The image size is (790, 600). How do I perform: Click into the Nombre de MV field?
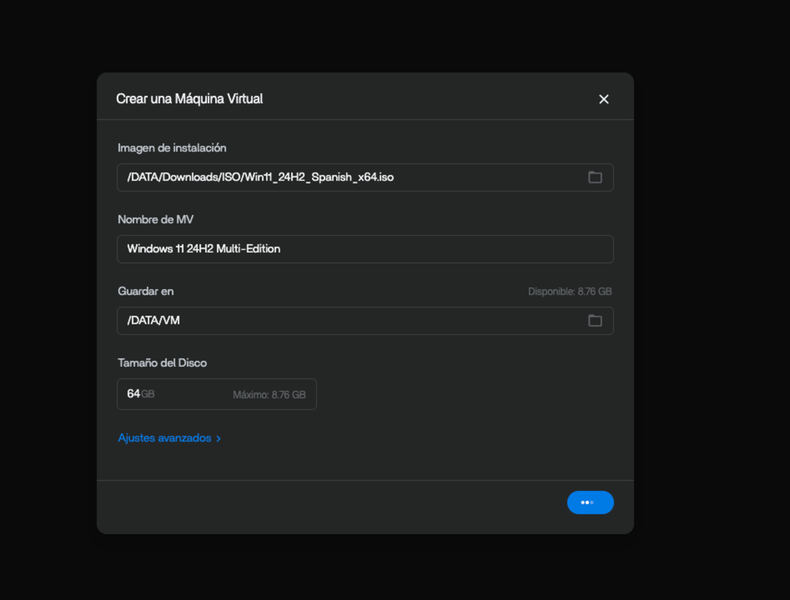tap(364, 249)
